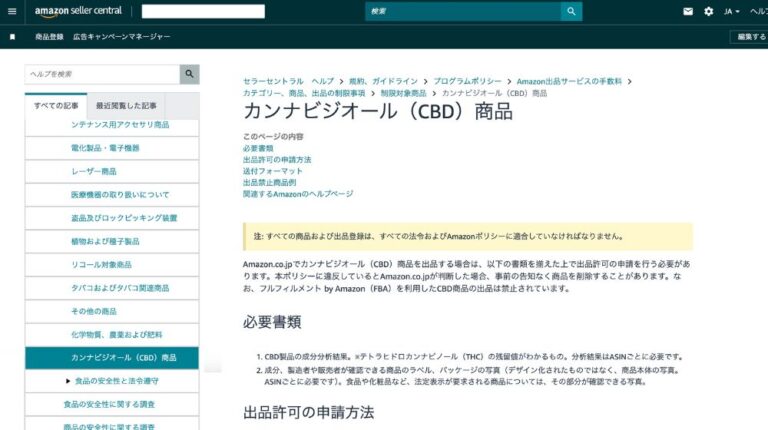Open the settings gear icon
Screen dimensions: 768x430
[708, 11]
